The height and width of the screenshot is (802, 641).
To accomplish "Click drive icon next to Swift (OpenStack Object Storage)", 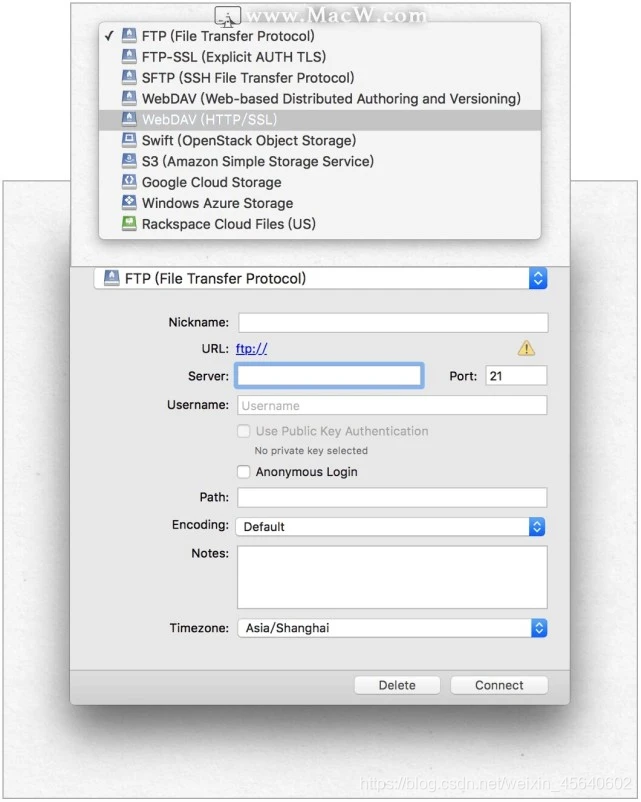I will tap(129, 140).
